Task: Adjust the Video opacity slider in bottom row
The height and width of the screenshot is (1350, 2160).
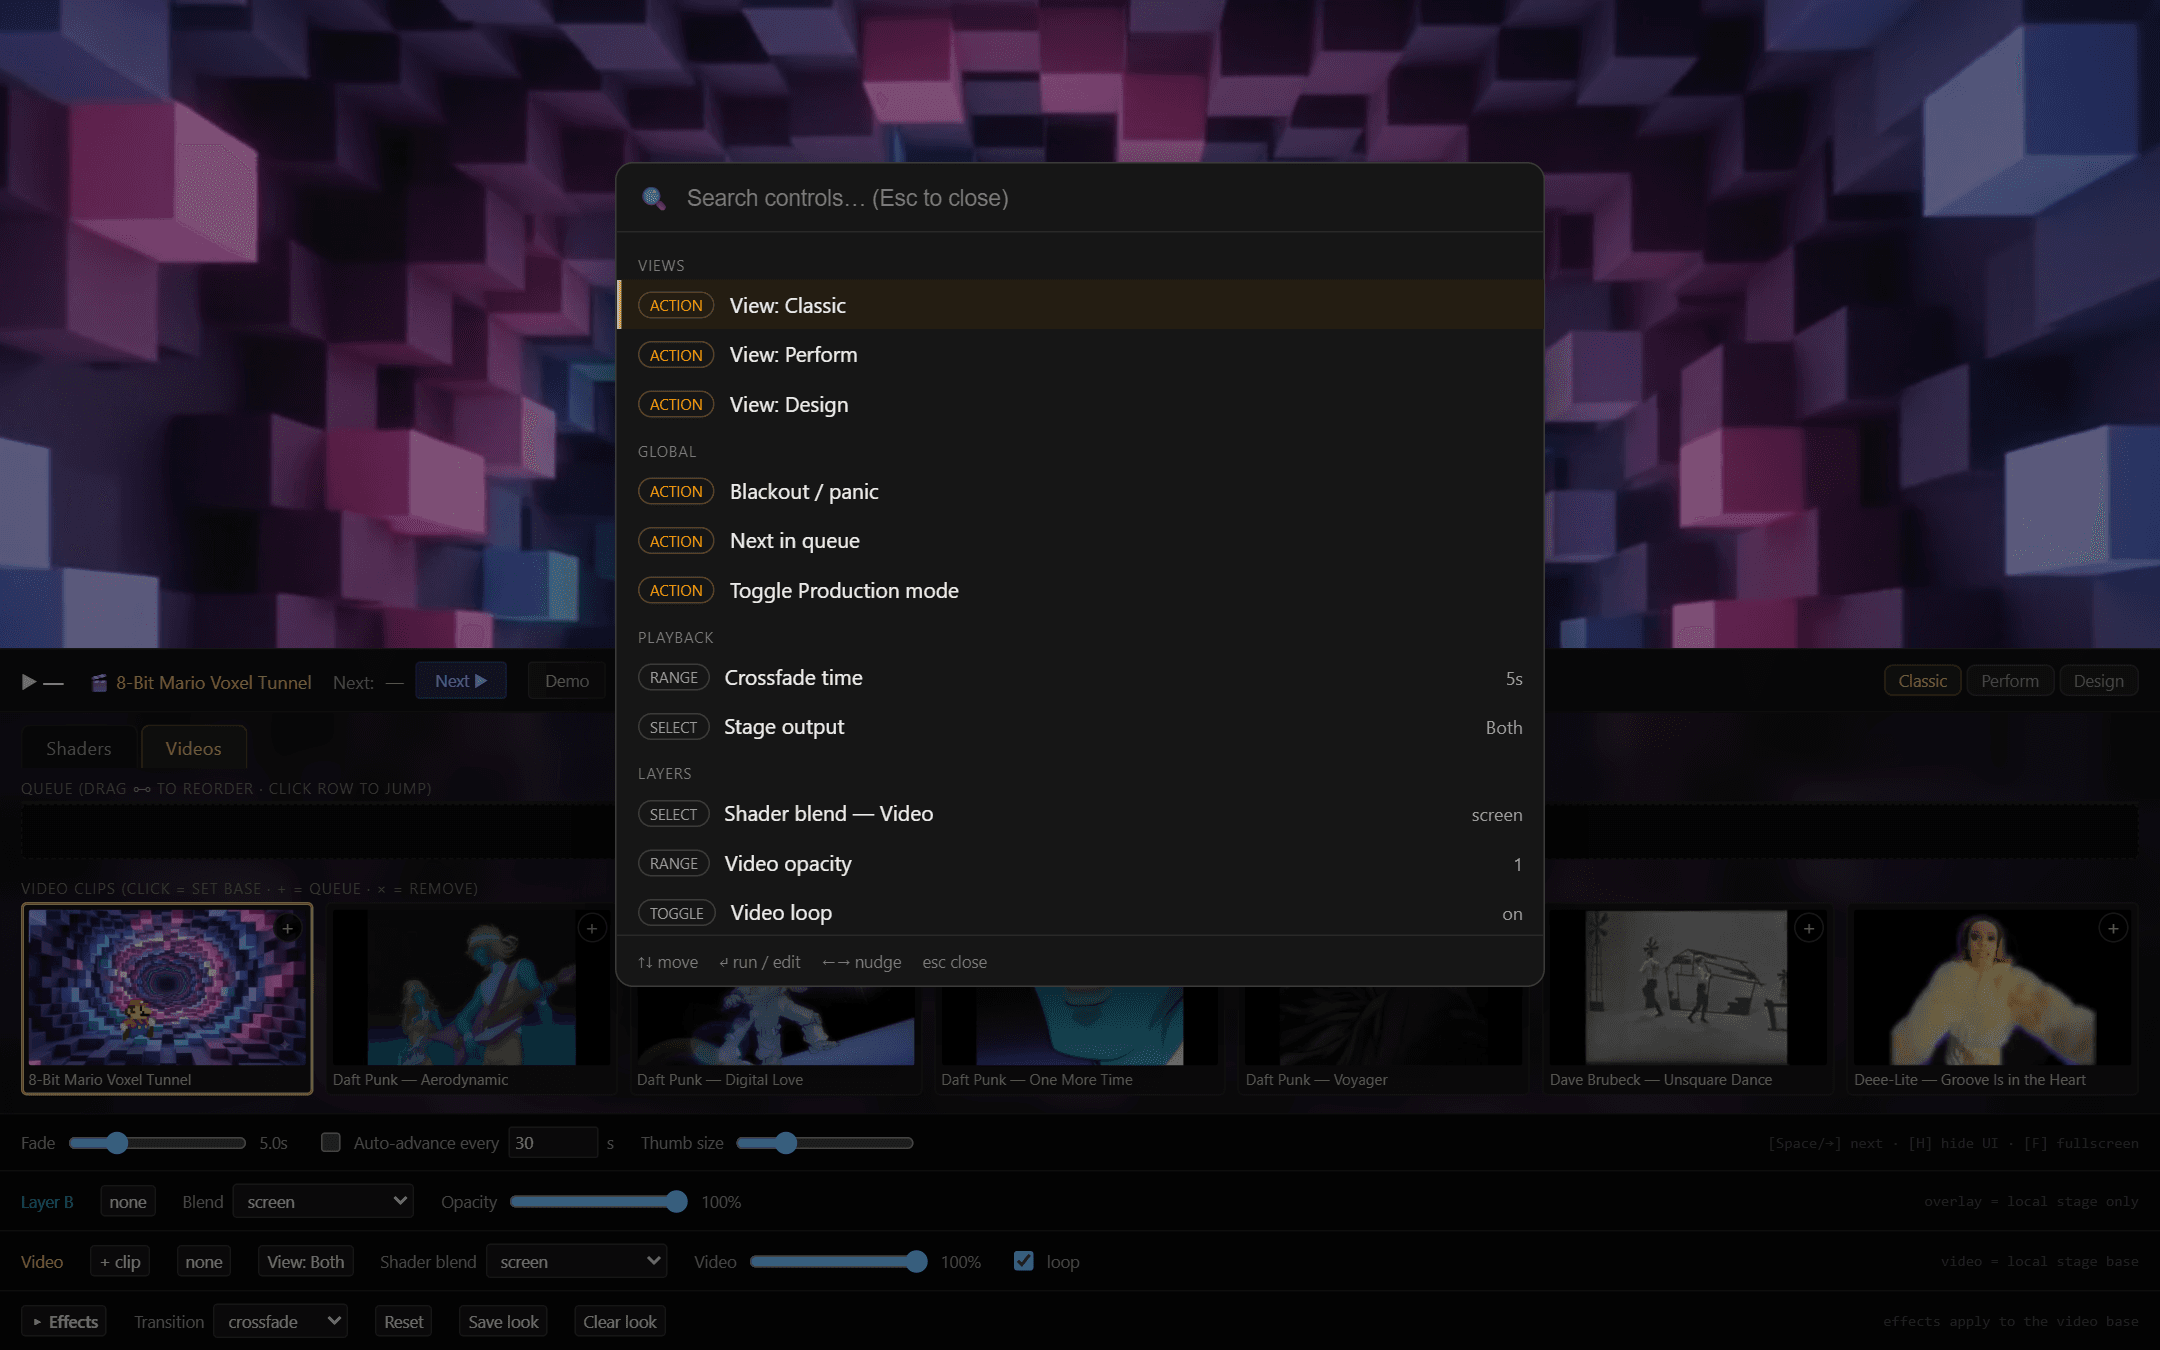Action: point(839,1262)
